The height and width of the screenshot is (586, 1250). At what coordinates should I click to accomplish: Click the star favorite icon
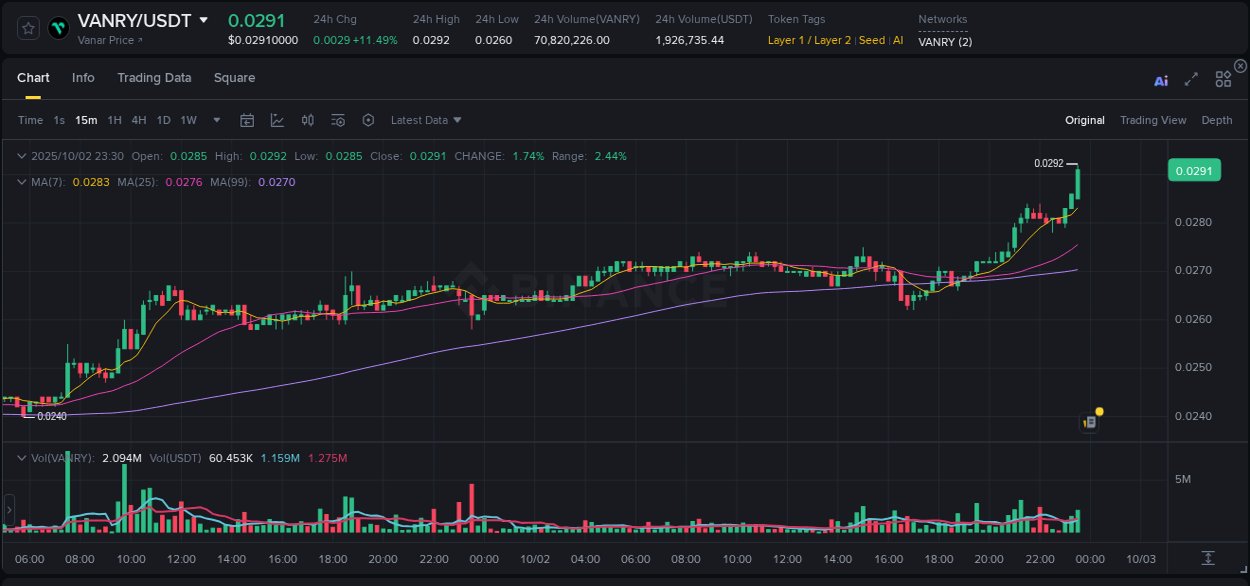[x=27, y=27]
